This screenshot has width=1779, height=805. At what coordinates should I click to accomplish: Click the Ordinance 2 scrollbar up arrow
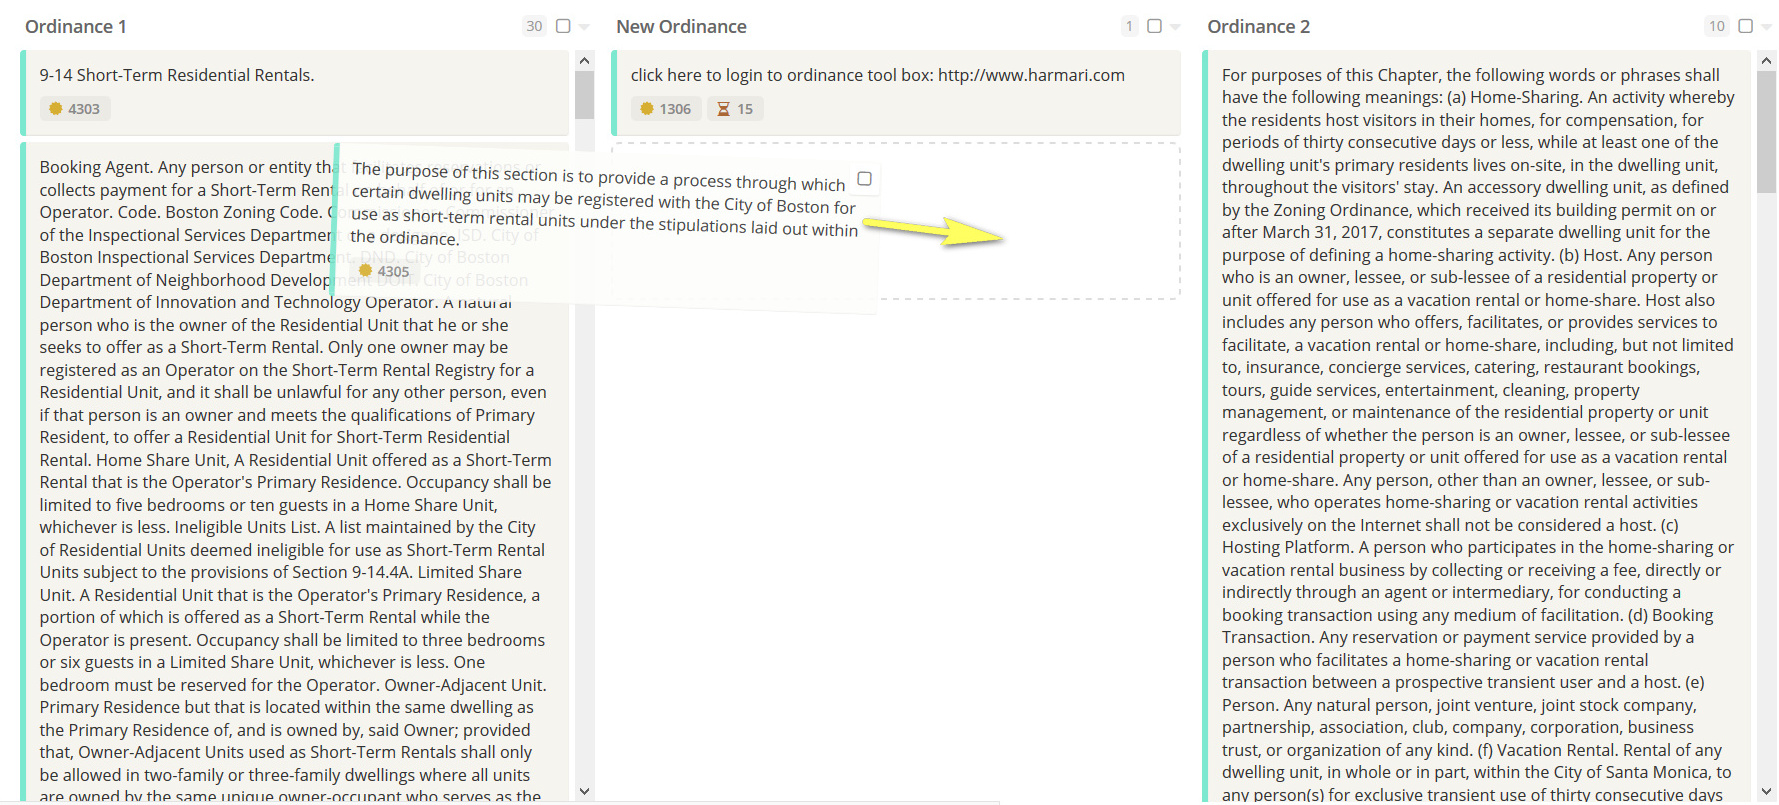[x=1767, y=61]
